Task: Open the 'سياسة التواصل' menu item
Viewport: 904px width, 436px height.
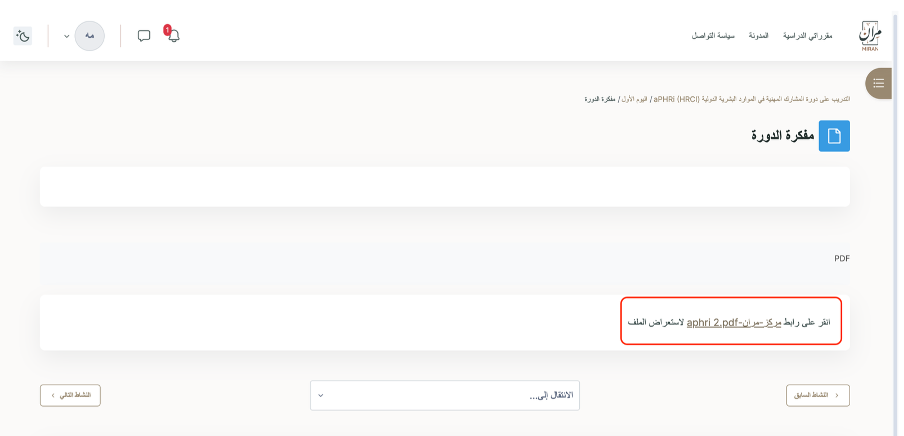Action: point(713,36)
